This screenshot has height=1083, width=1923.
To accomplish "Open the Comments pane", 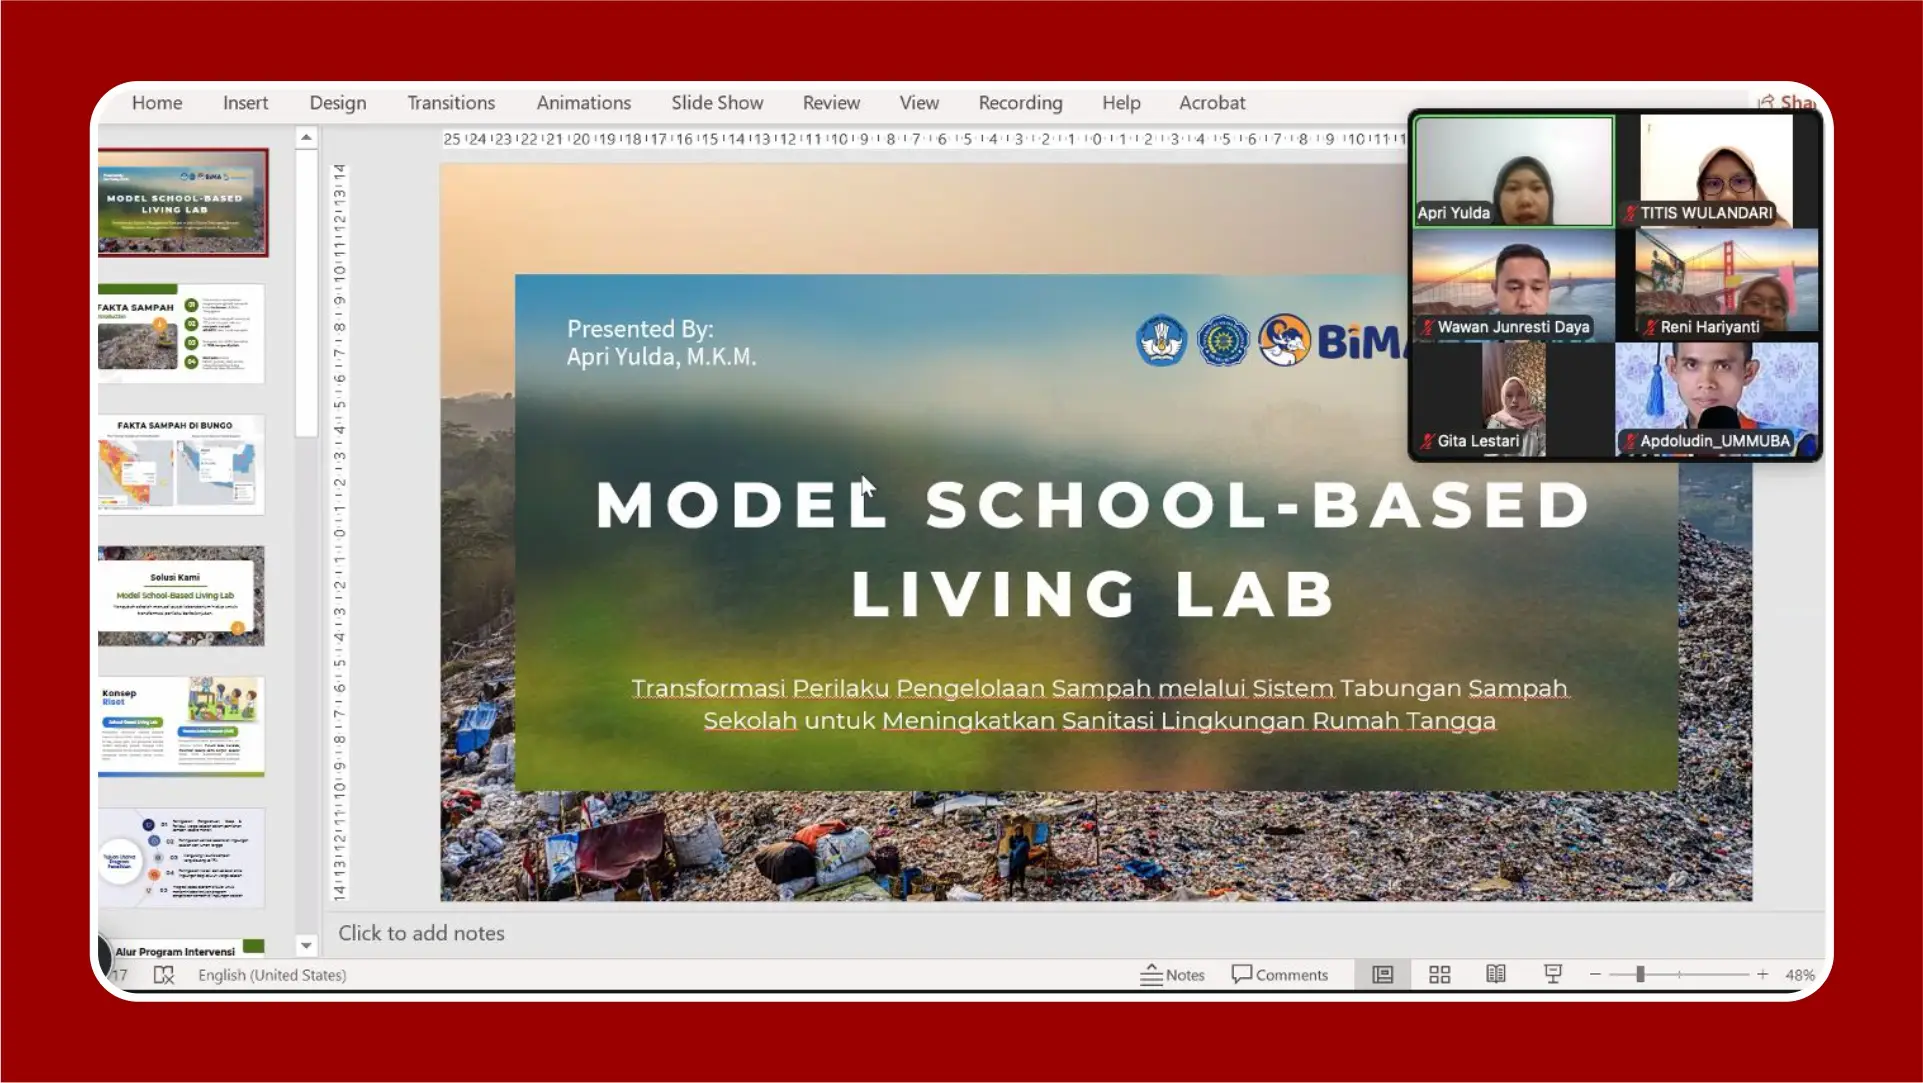I will coord(1279,975).
